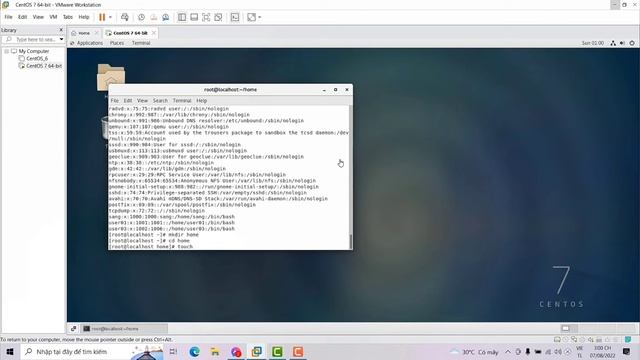Screen dimensions: 640x360
Task: Collapse the My Computer tree node
Action: point(7,51)
